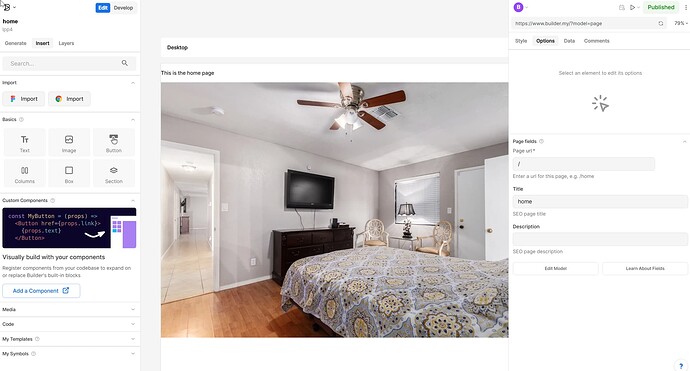Switch to the Comments tab

(597, 41)
